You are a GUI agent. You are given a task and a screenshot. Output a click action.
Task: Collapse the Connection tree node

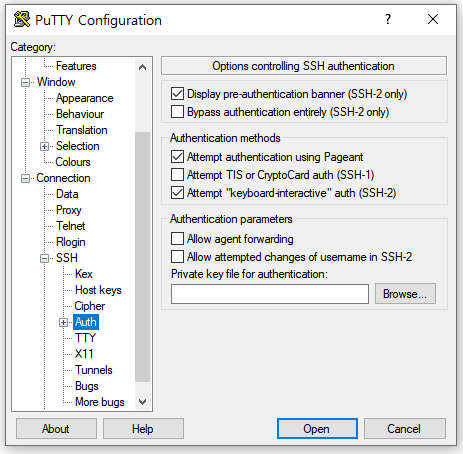point(25,178)
